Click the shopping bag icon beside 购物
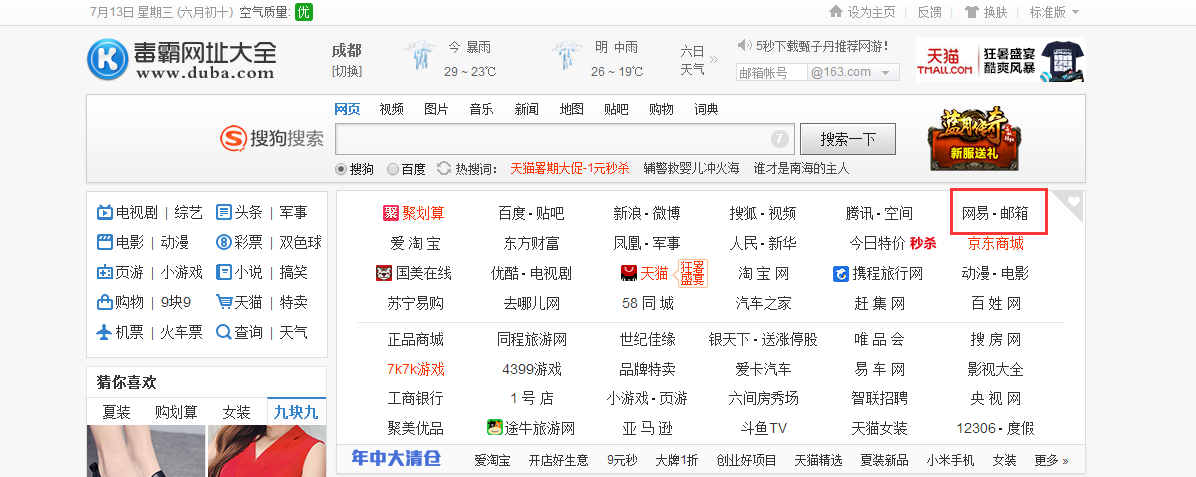Image resolution: width=1196 pixels, height=477 pixels. (104, 302)
